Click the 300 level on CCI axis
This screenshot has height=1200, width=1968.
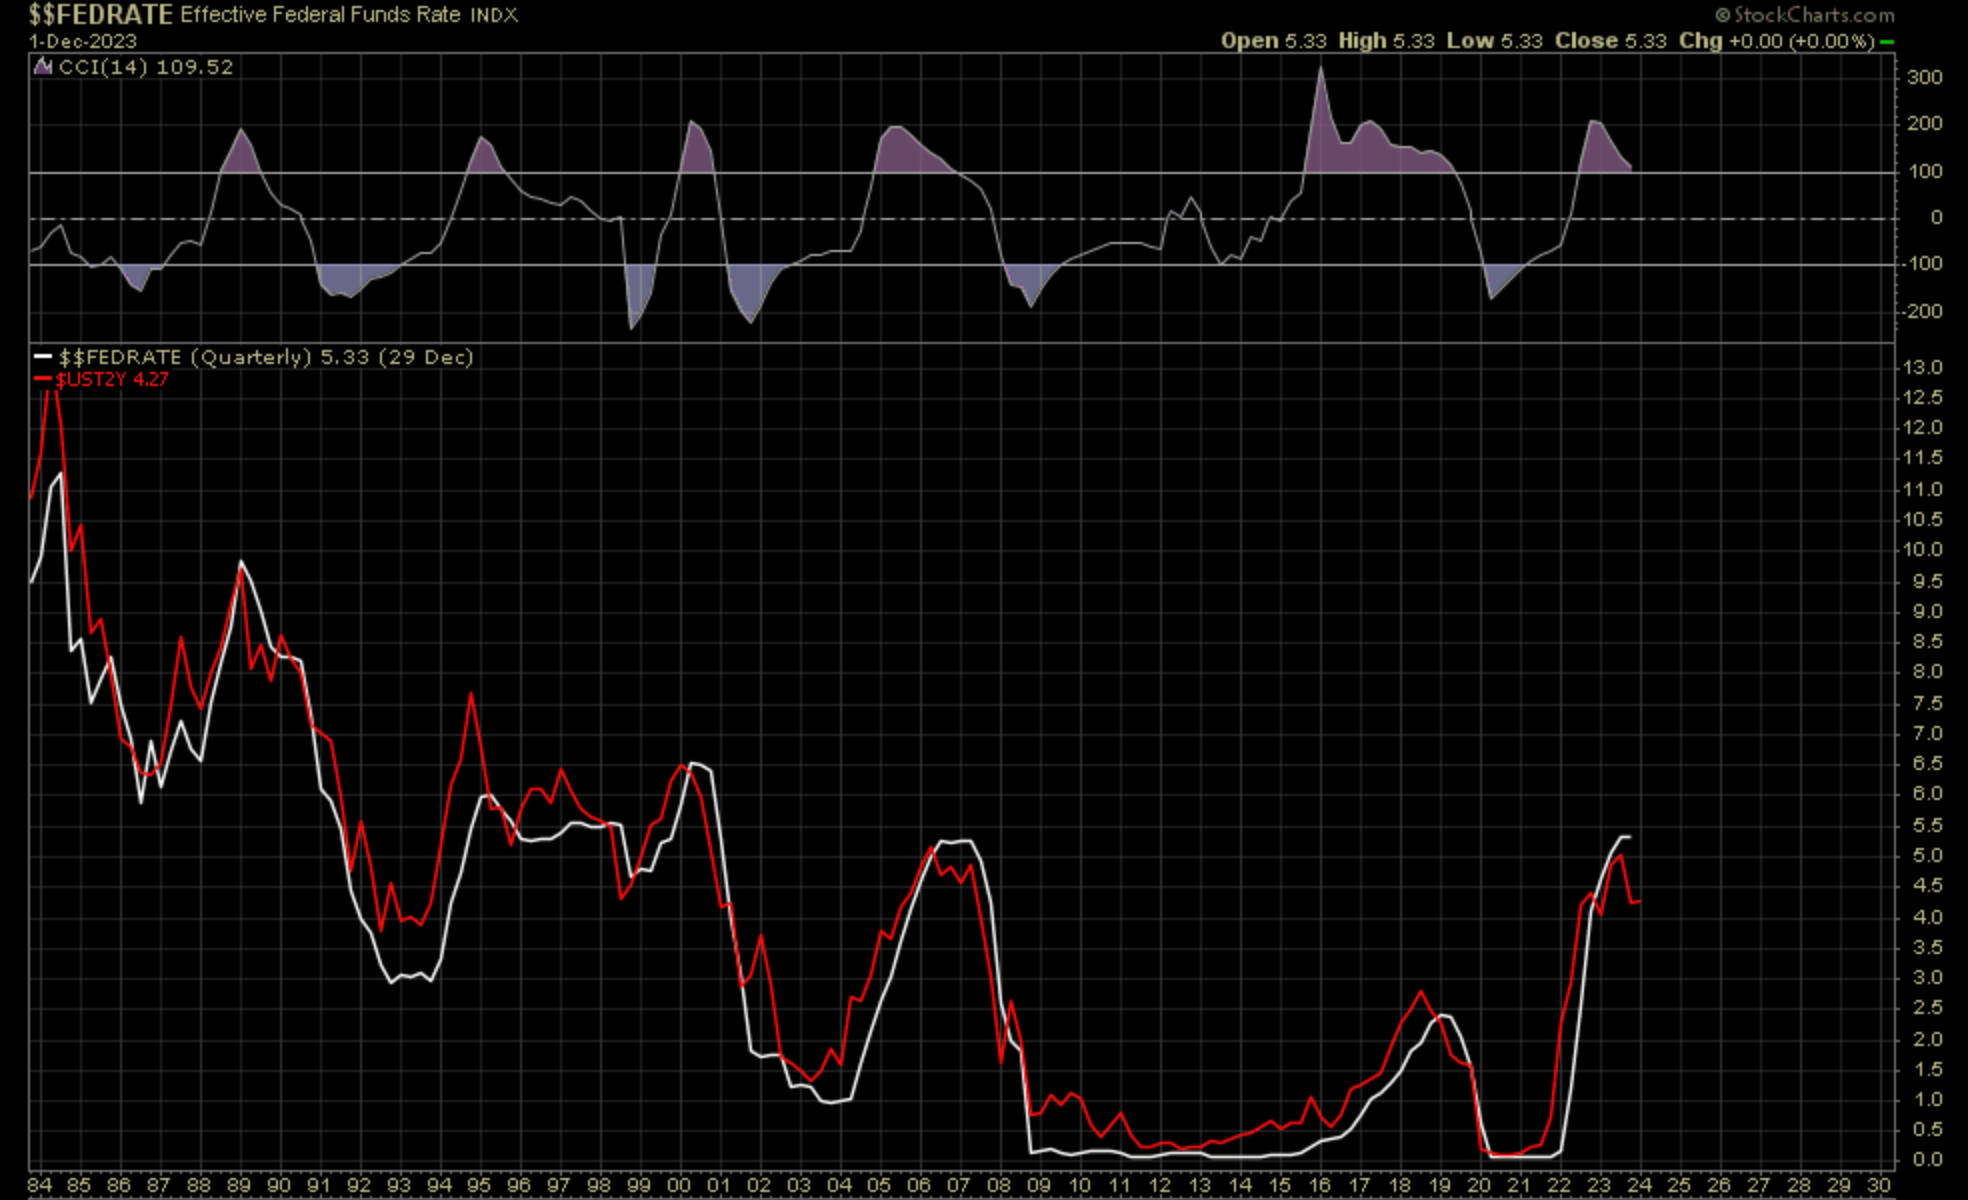click(x=1924, y=78)
